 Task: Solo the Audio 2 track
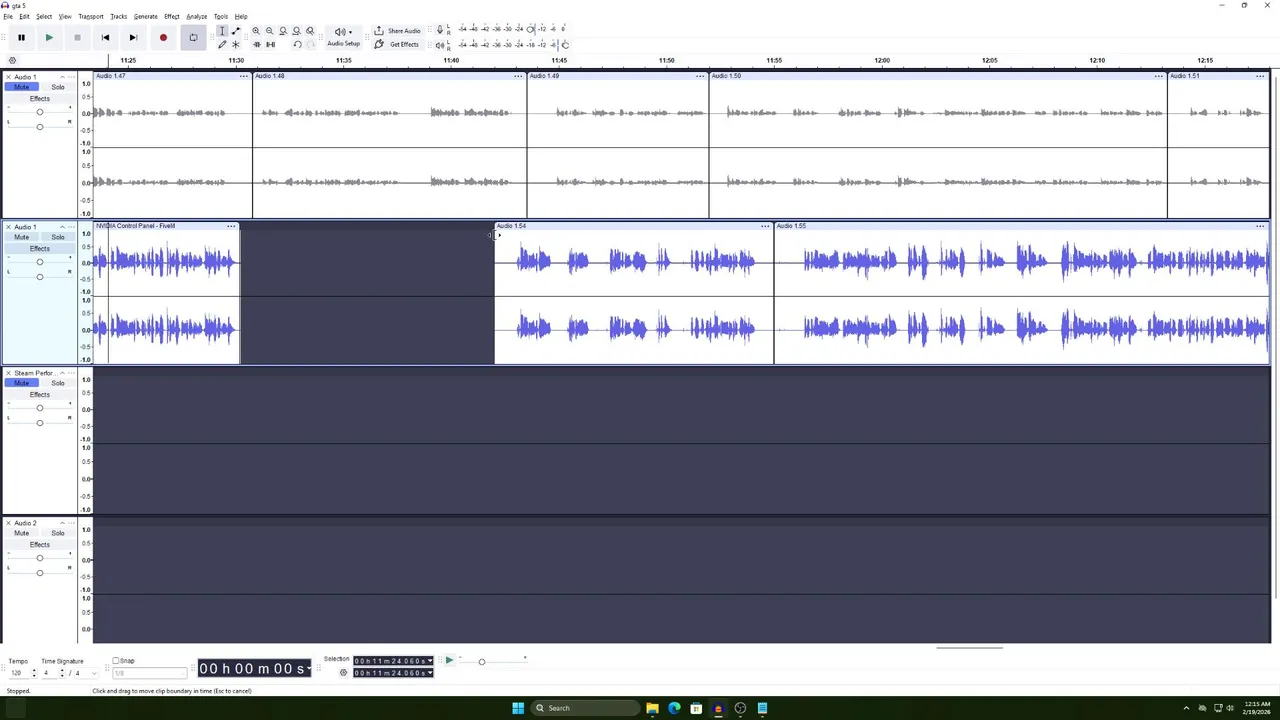pyautogui.click(x=58, y=533)
